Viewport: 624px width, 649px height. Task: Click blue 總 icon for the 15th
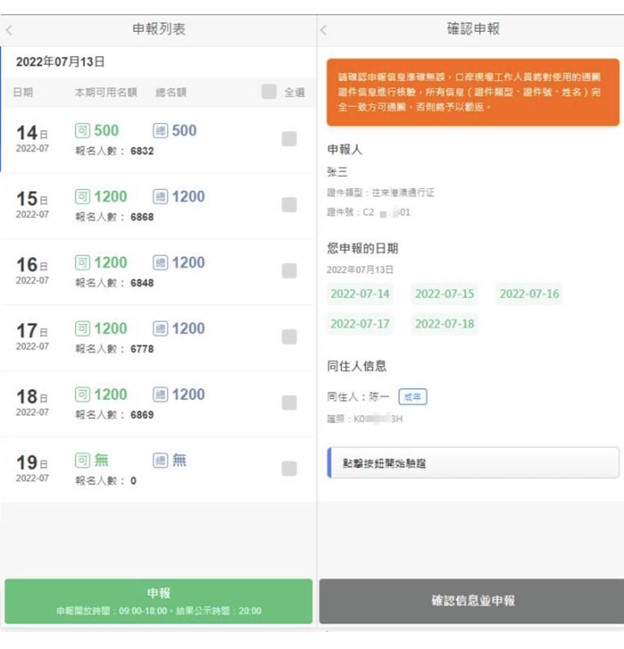[161, 197]
